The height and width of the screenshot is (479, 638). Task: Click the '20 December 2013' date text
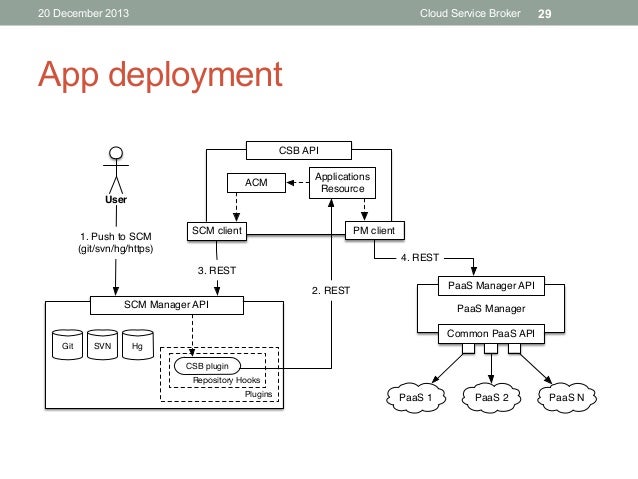pyautogui.click(x=83, y=13)
